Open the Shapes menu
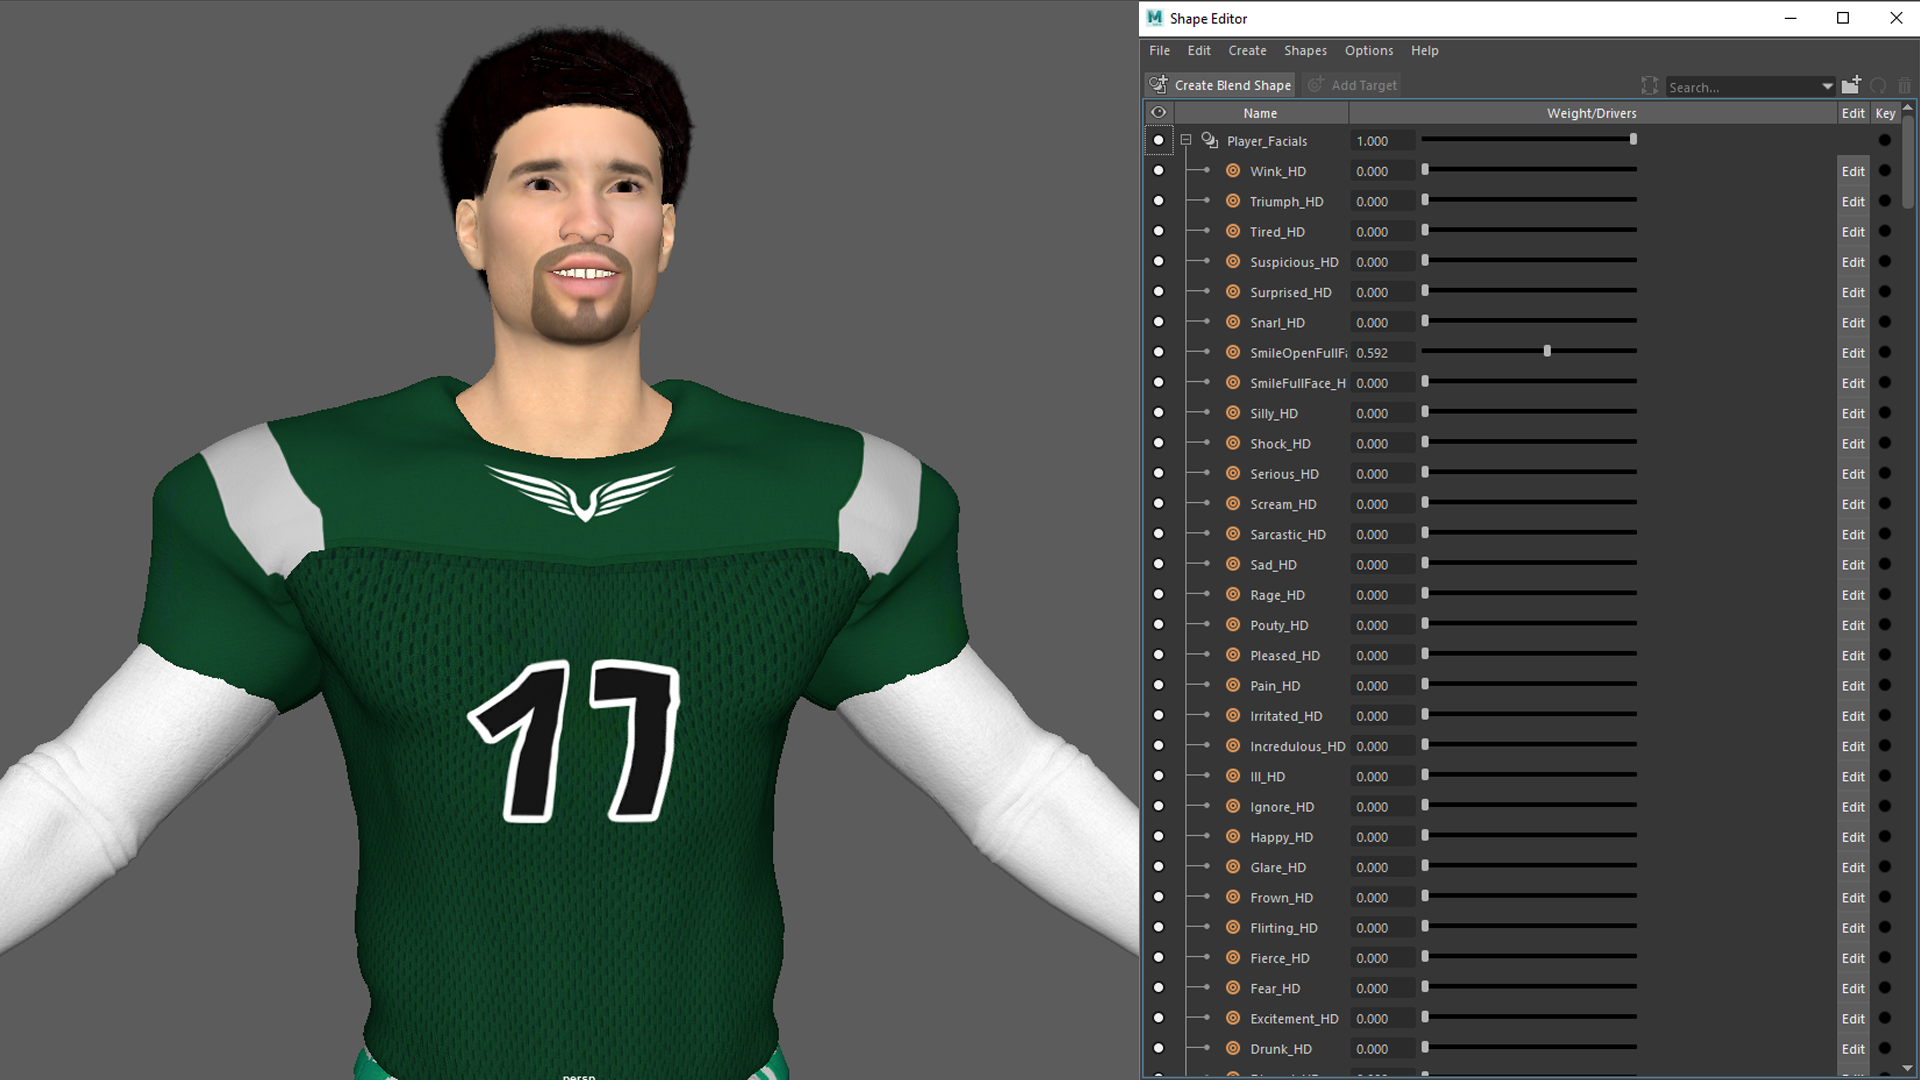 (1305, 51)
